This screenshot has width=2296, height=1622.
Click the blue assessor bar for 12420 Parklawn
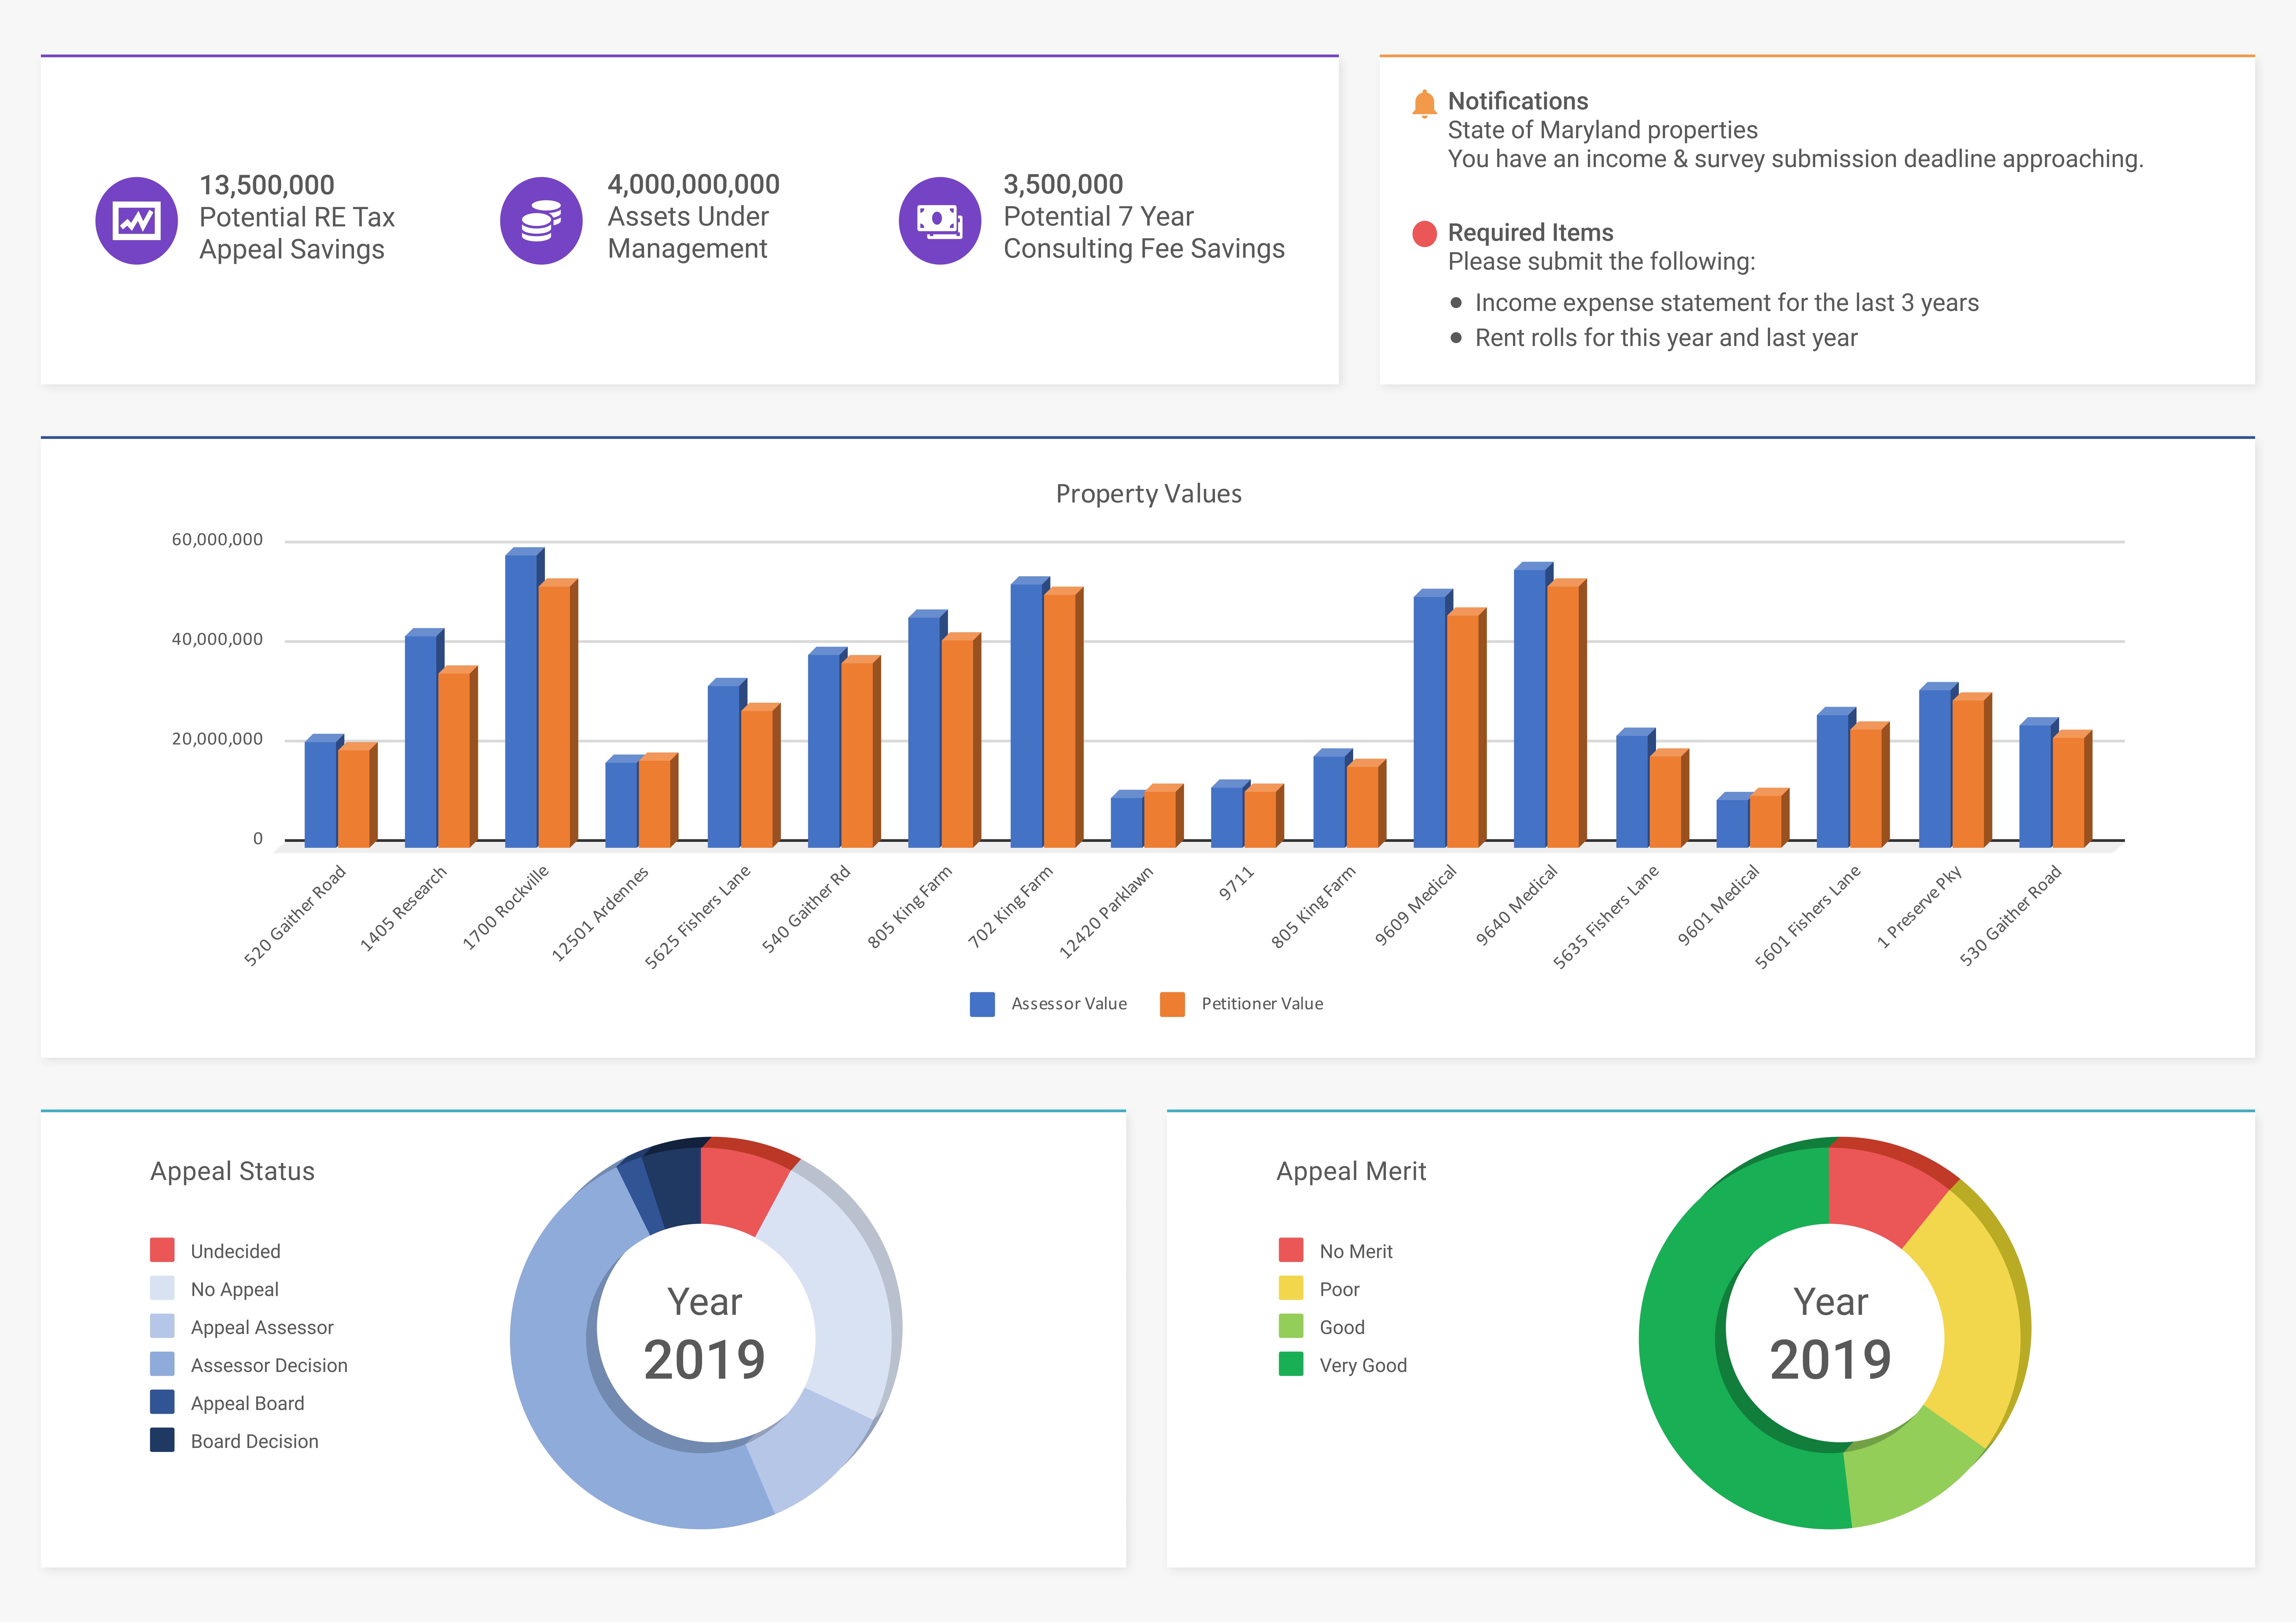(x=1127, y=822)
